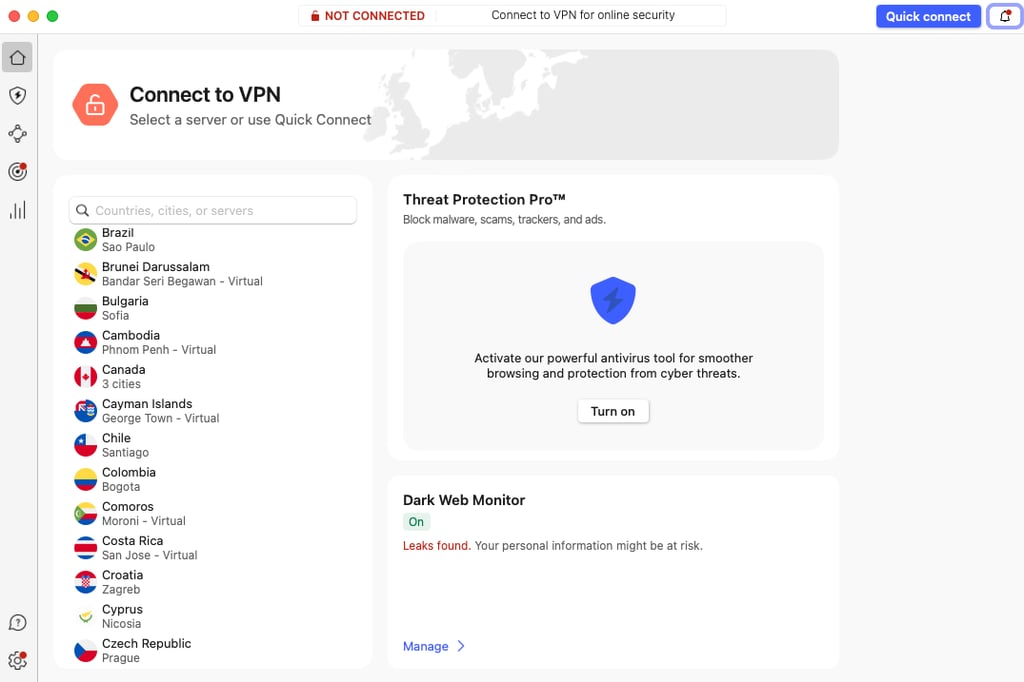
Task: Open help chat icon in sidebar
Action: click(18, 623)
